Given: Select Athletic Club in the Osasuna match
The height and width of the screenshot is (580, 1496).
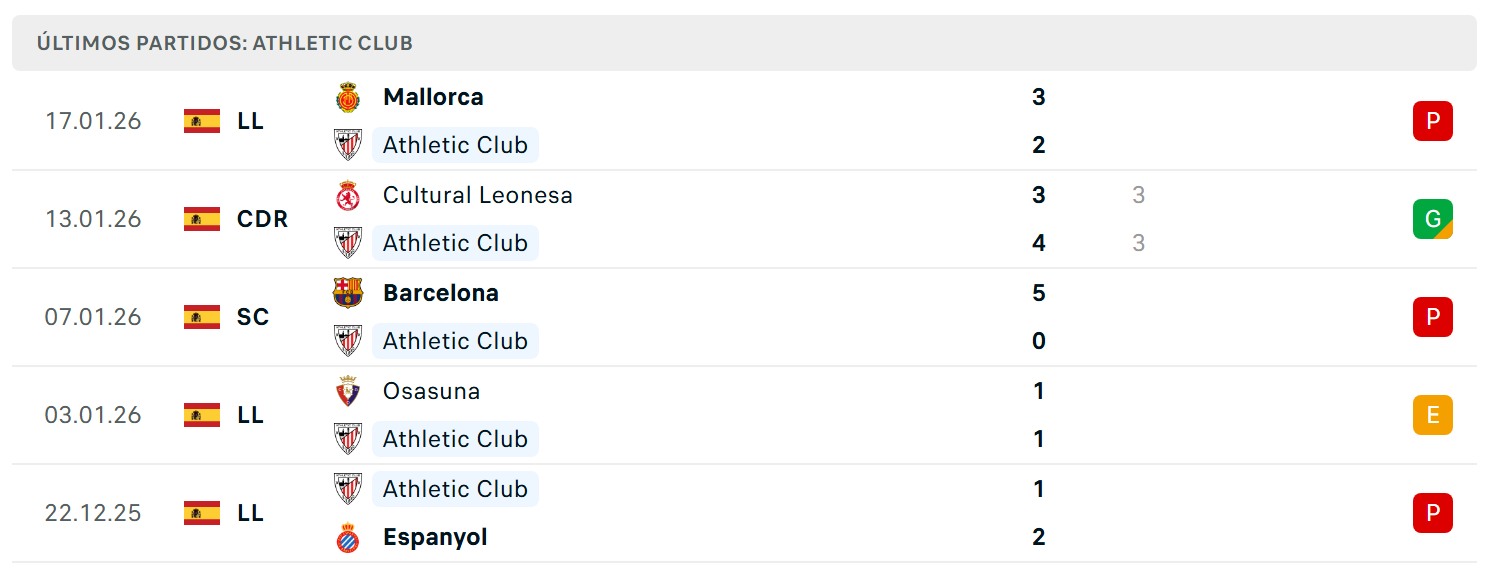Looking at the screenshot, I should (x=455, y=439).
